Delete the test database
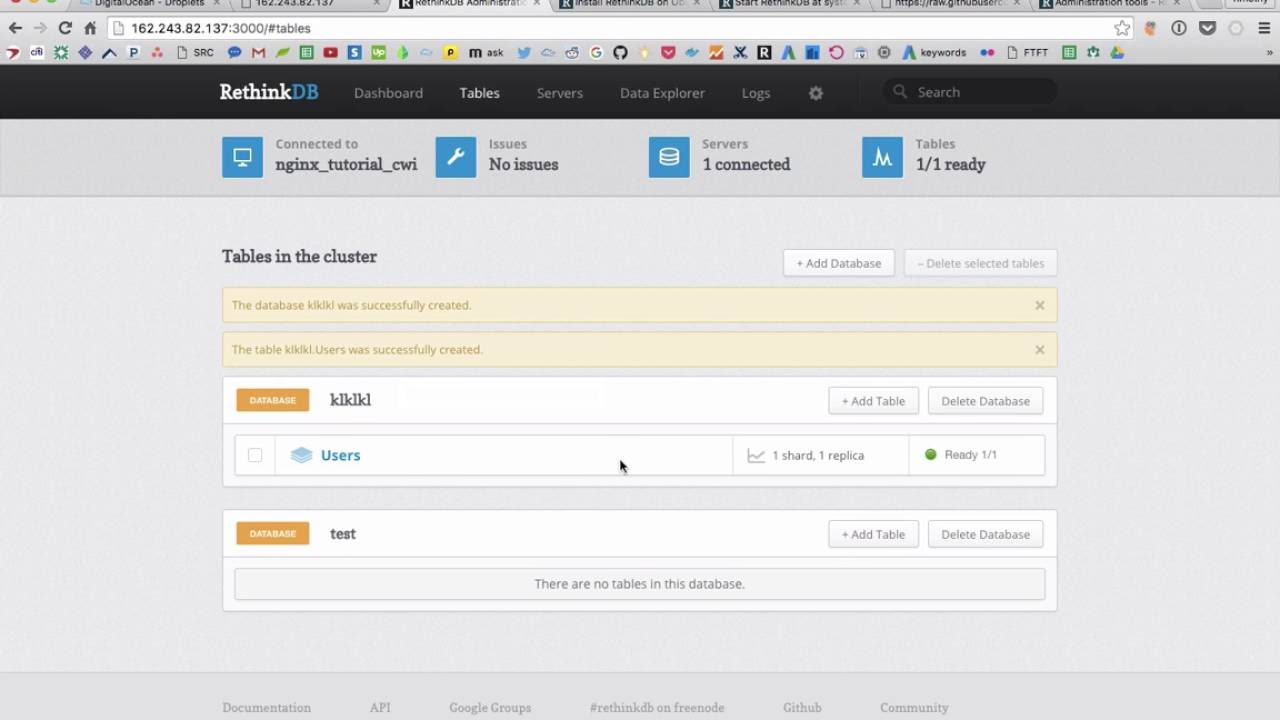Screen dimensions: 1280x720 [x=985, y=534]
